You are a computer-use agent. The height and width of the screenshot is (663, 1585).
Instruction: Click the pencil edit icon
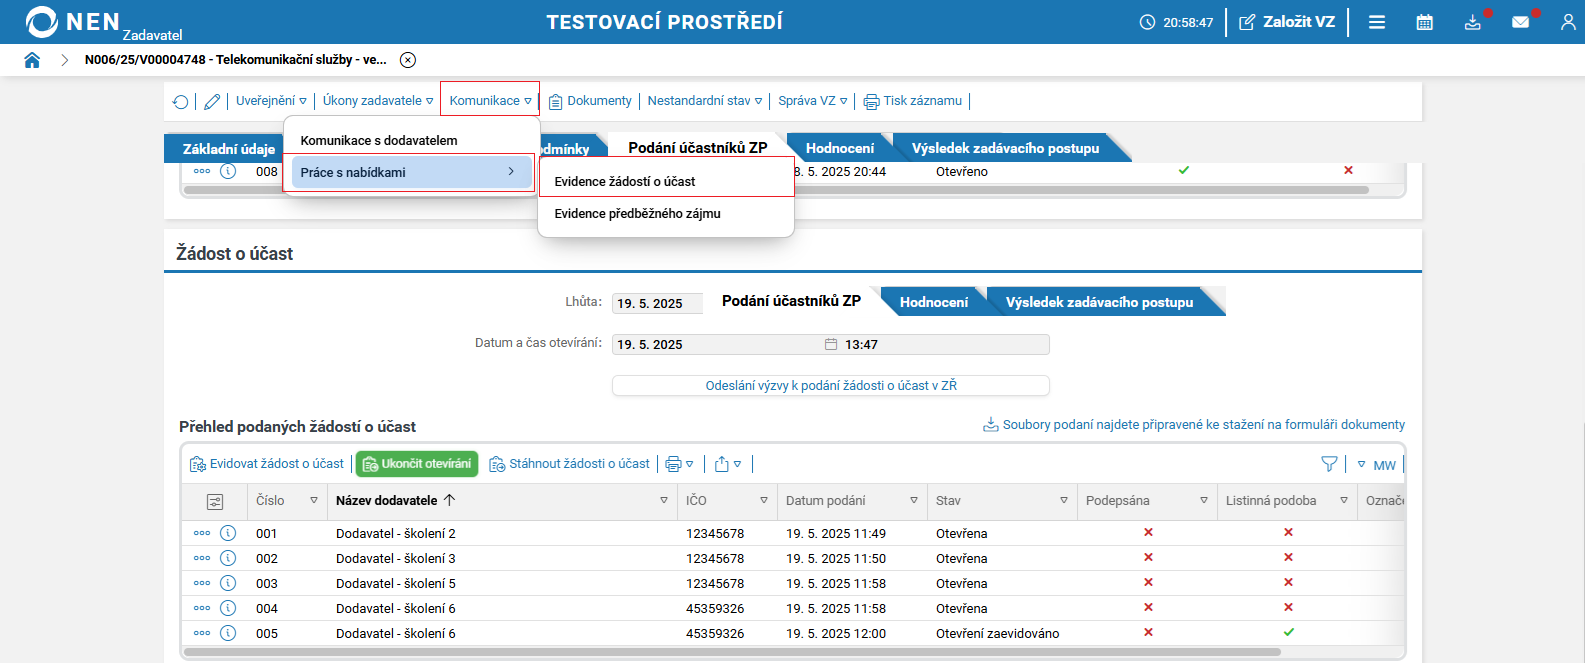(212, 101)
